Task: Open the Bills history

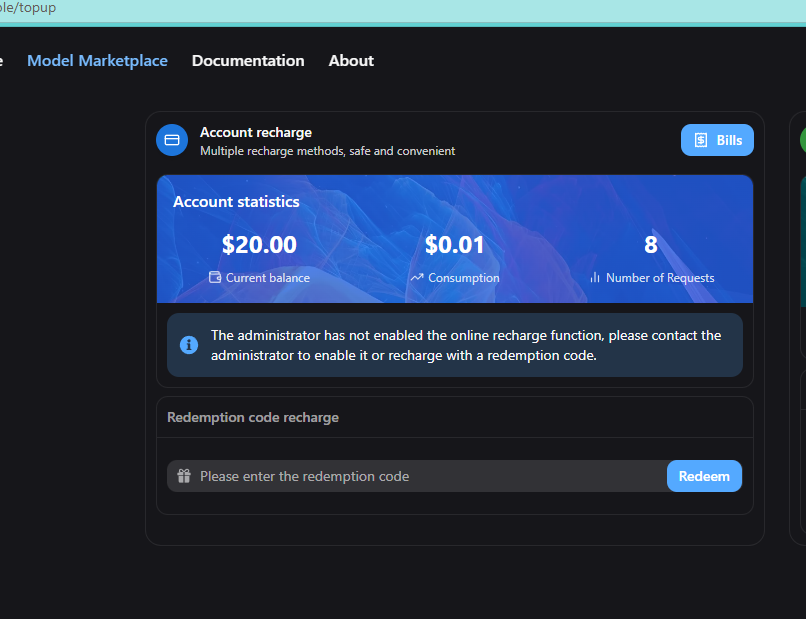Action: (x=717, y=140)
